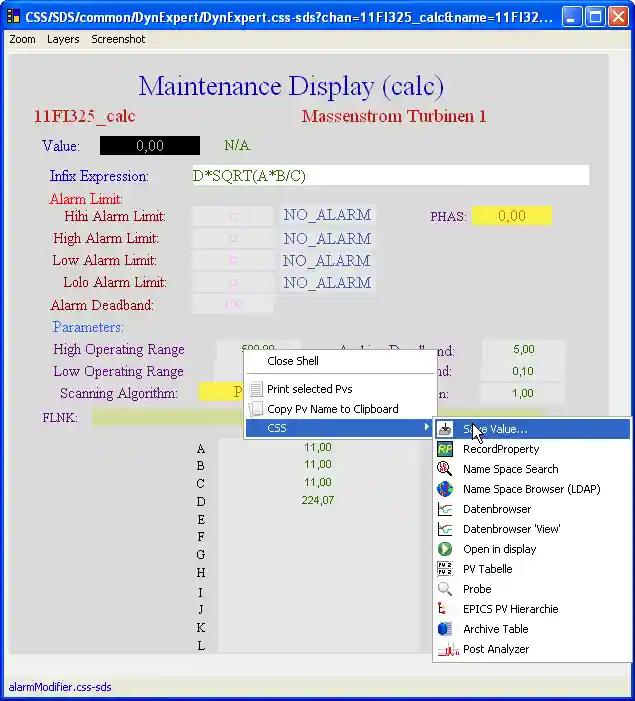
Task: Click the 5,00 deadband value
Action: coord(523,349)
